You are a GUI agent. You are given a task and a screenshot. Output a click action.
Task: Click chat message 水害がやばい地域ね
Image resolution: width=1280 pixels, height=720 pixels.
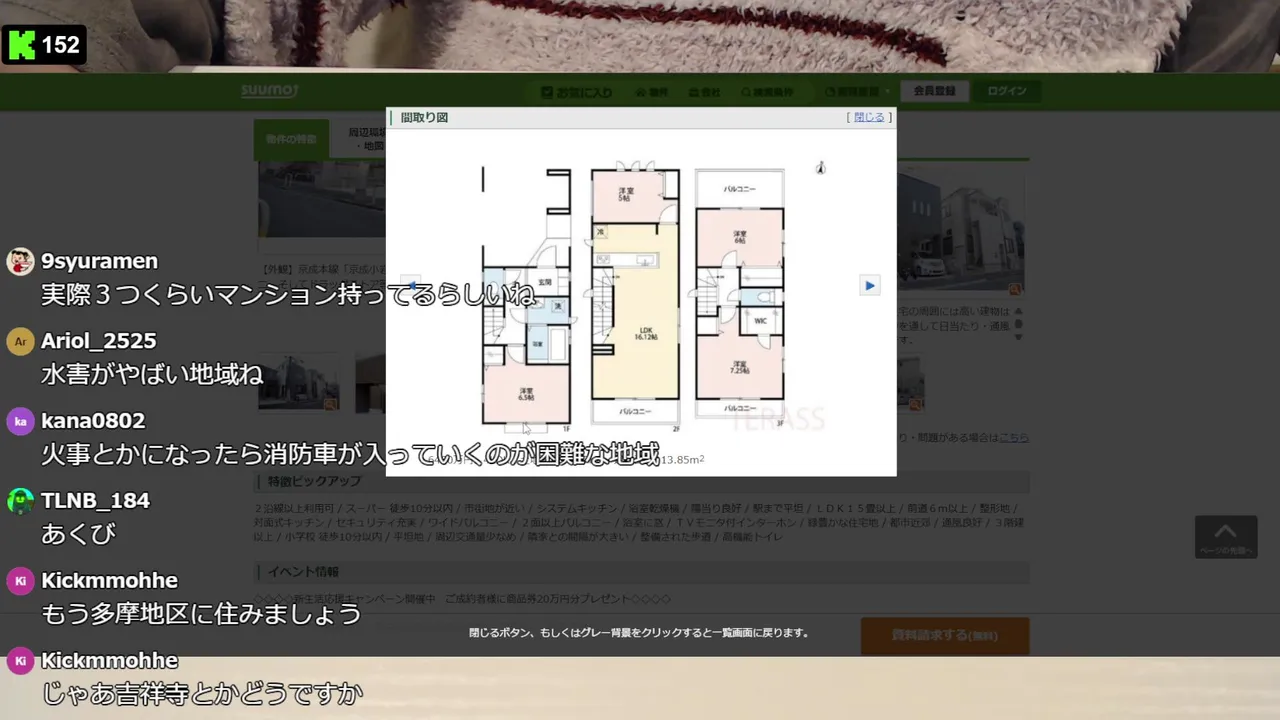coord(152,375)
